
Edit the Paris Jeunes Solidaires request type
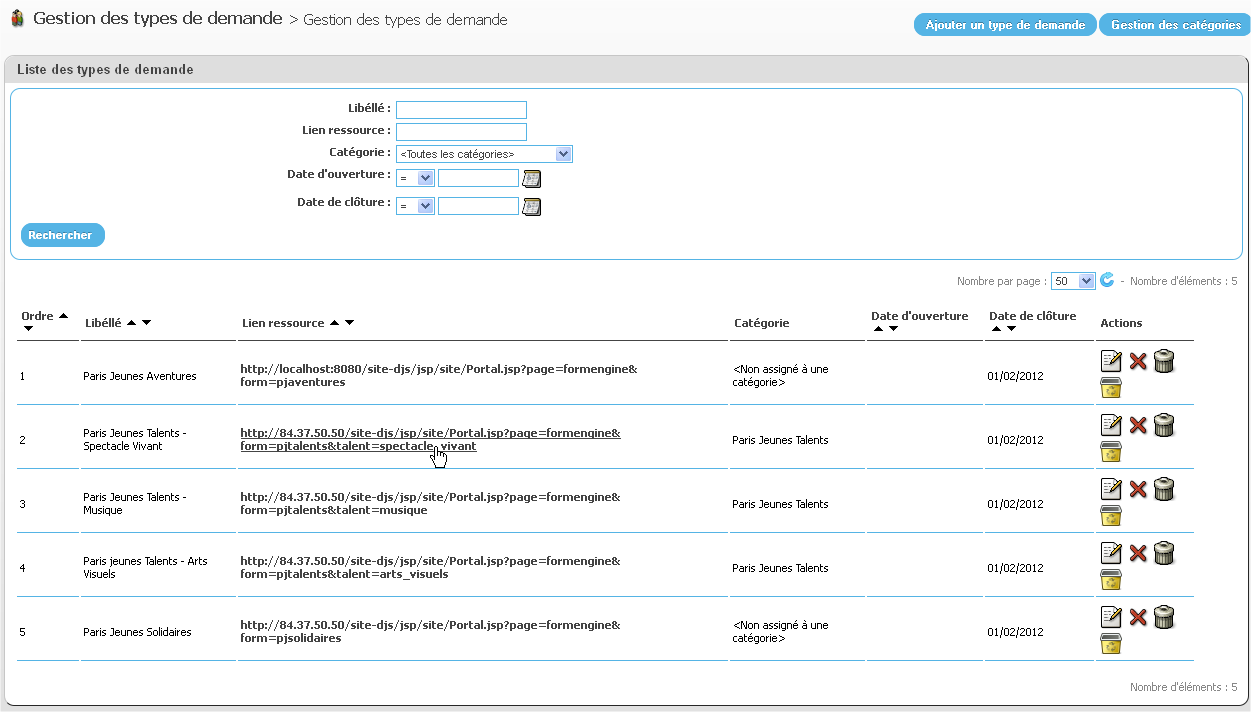pyautogui.click(x=1111, y=617)
